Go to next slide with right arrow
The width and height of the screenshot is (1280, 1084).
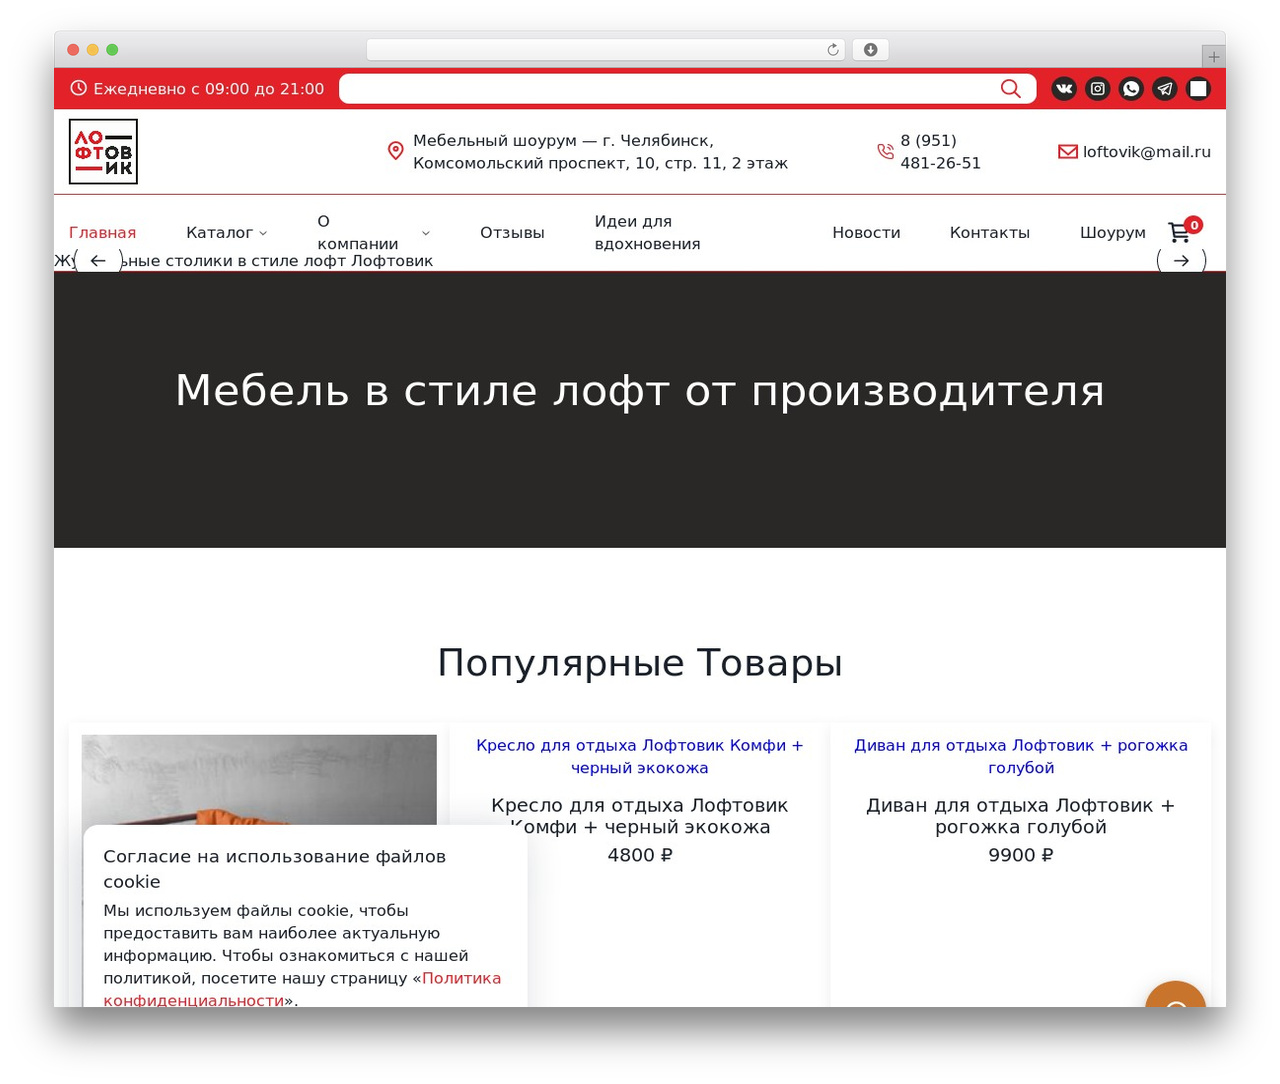1181,261
